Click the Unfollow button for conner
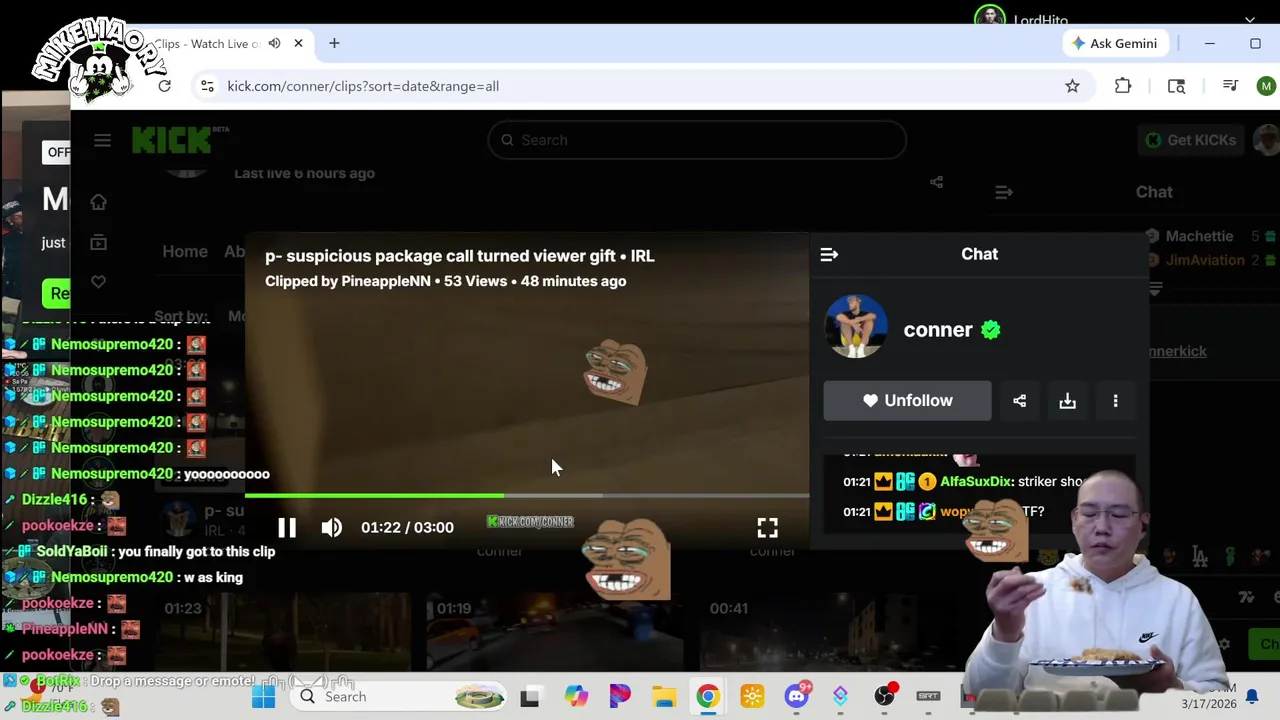1280x720 pixels. pos(907,400)
